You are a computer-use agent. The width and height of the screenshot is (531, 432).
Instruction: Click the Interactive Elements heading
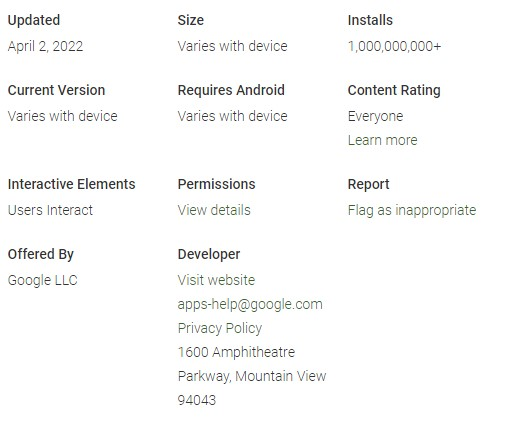click(x=71, y=184)
